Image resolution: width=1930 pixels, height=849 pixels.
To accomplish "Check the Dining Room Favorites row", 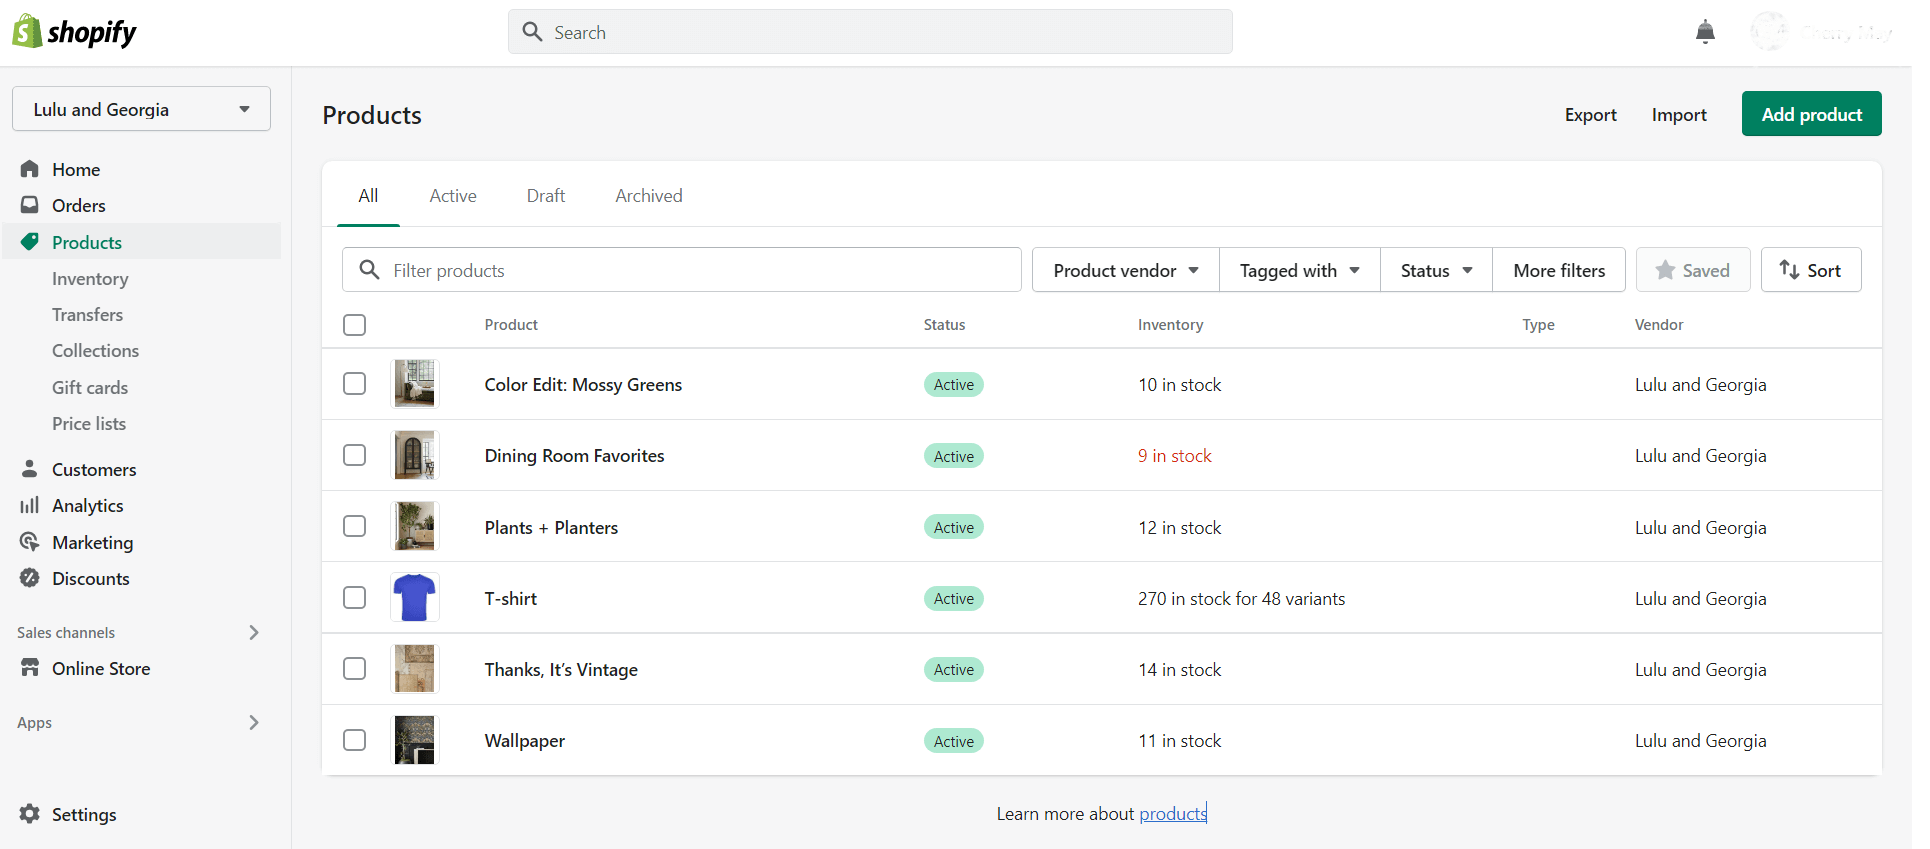I will (354, 455).
